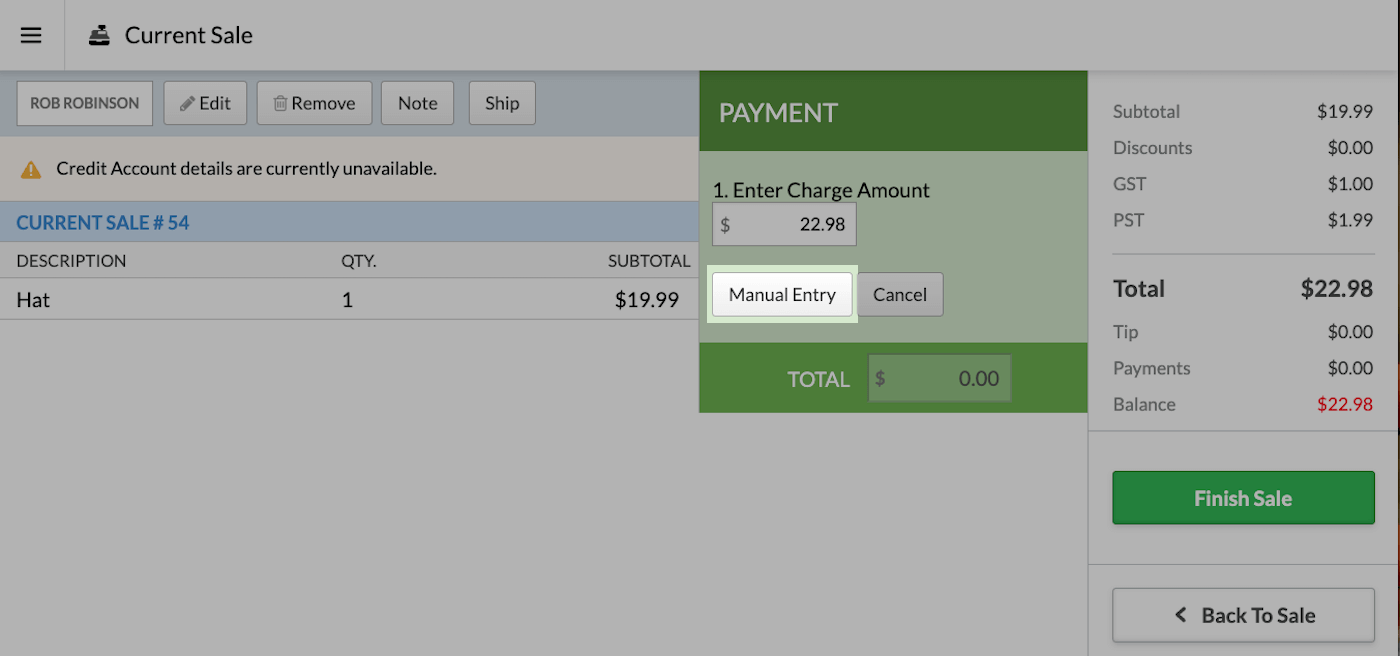Click the red Balance amount $22.98
Viewport: 1400px width, 656px height.
[1344, 404]
